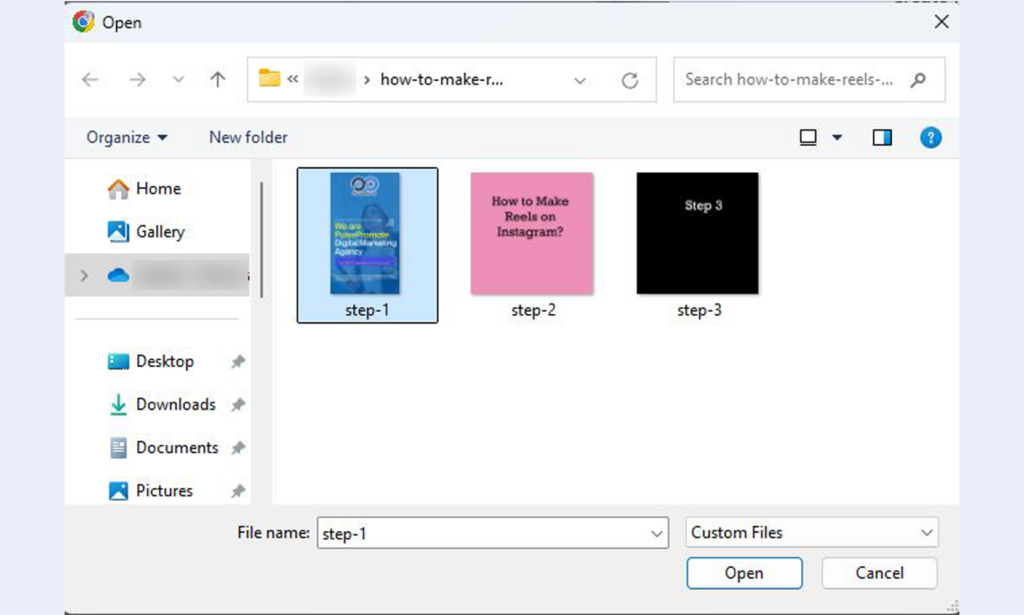1024x615 pixels.
Task: Click the Back navigation arrow
Action: [91, 80]
